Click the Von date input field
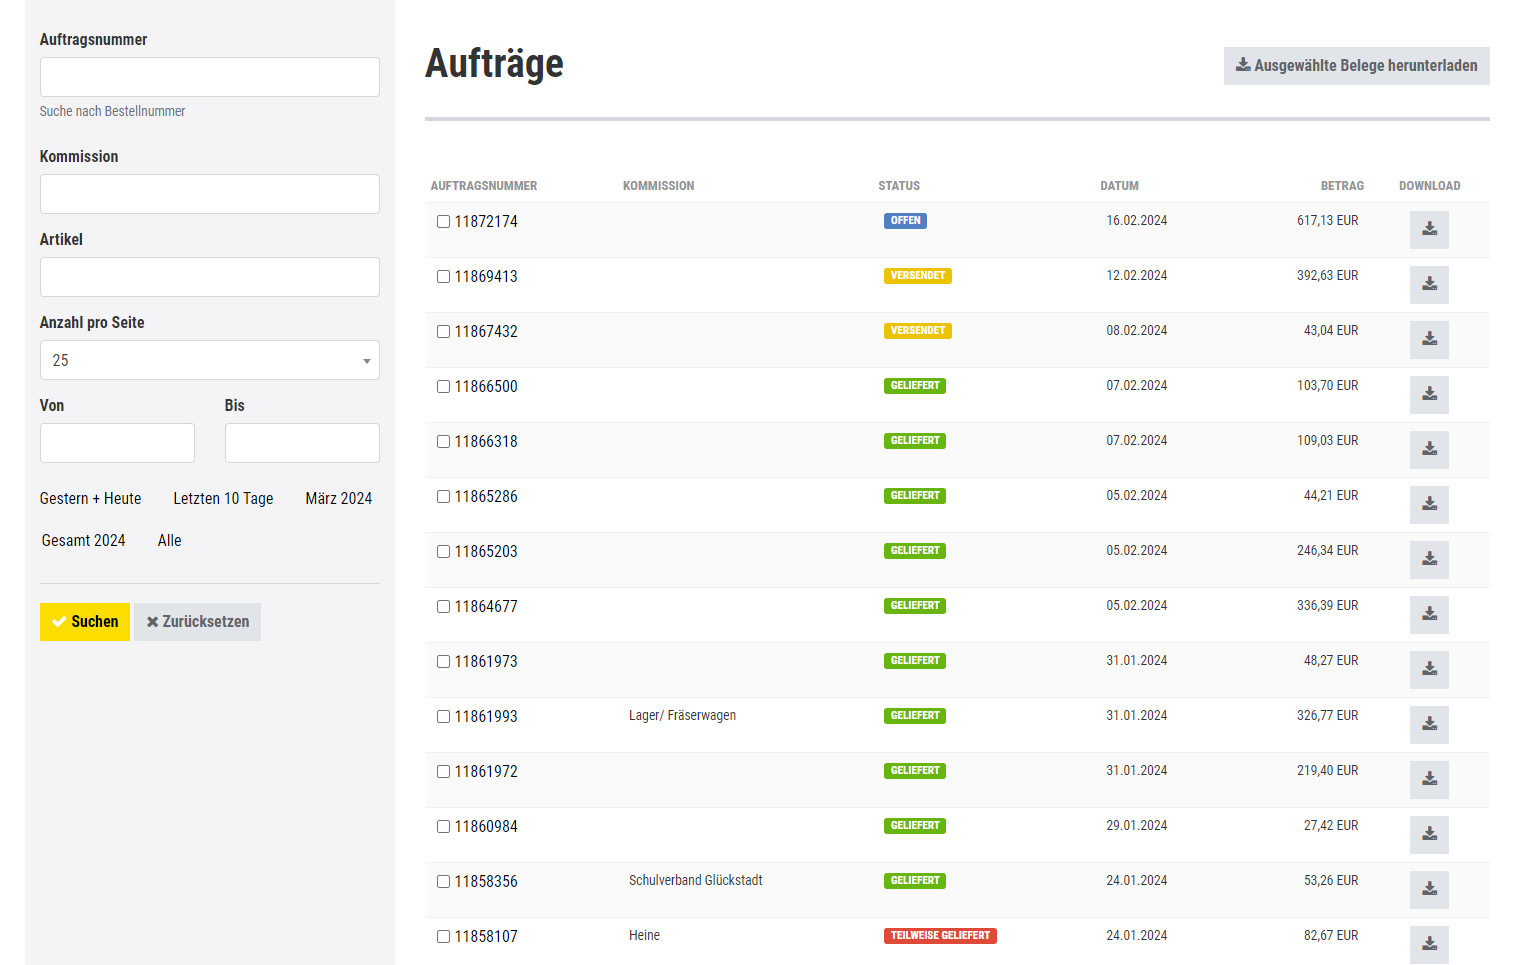1518x965 pixels. click(117, 443)
